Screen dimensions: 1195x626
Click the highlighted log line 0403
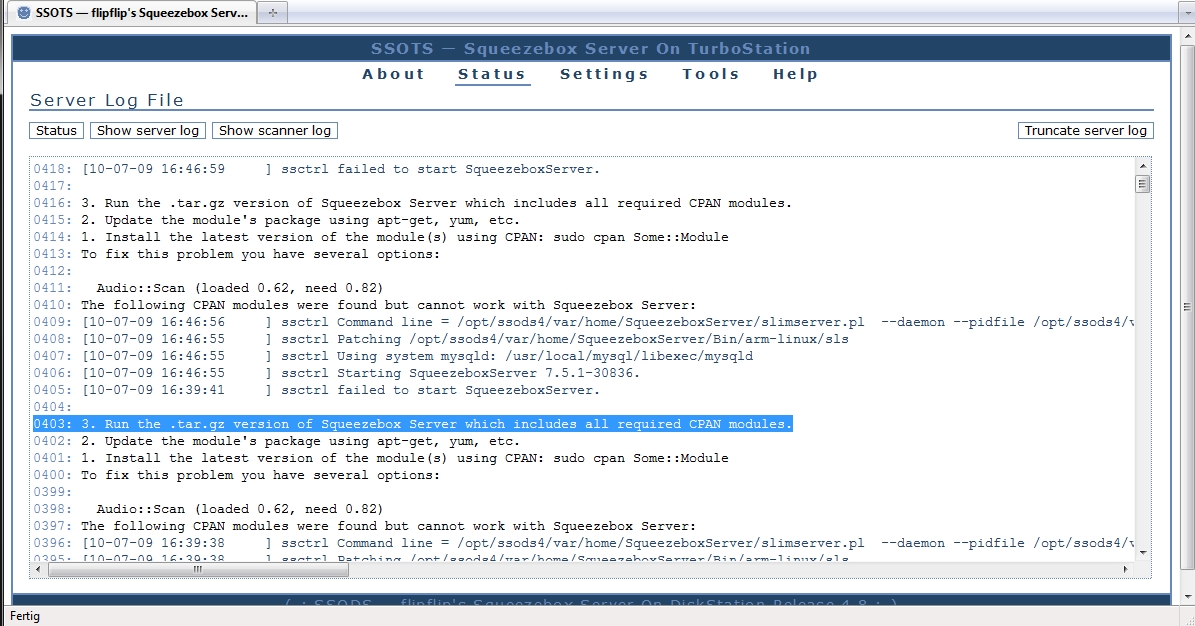pyautogui.click(x=412, y=424)
